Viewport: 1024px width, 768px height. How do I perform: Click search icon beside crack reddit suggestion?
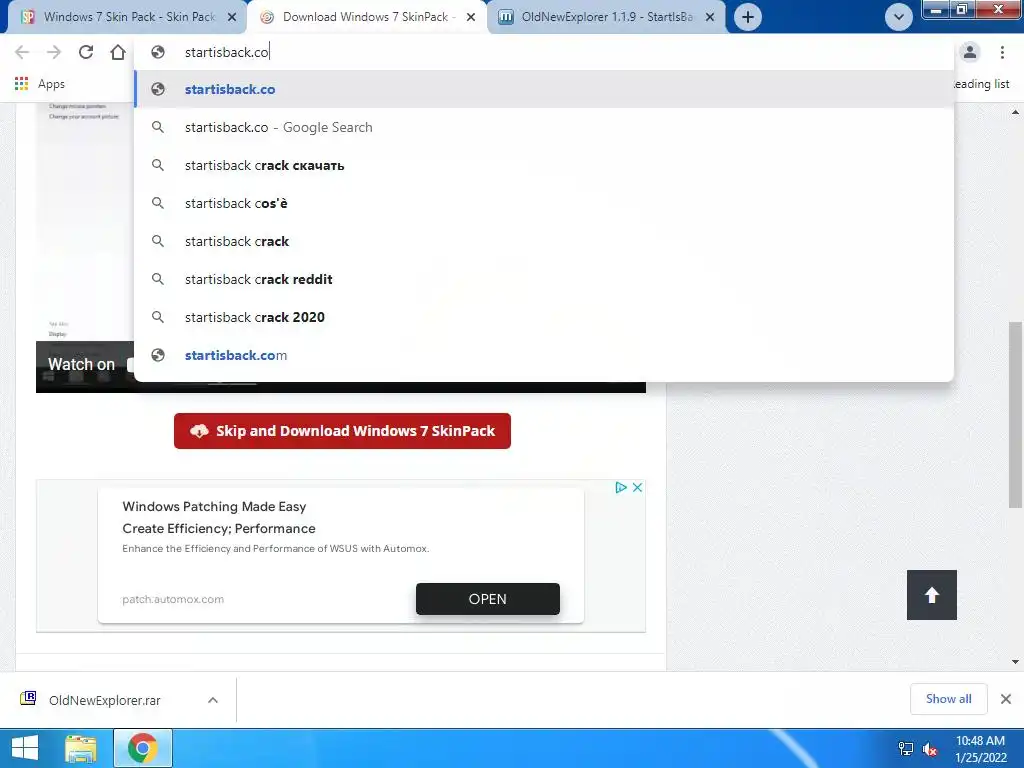point(157,279)
